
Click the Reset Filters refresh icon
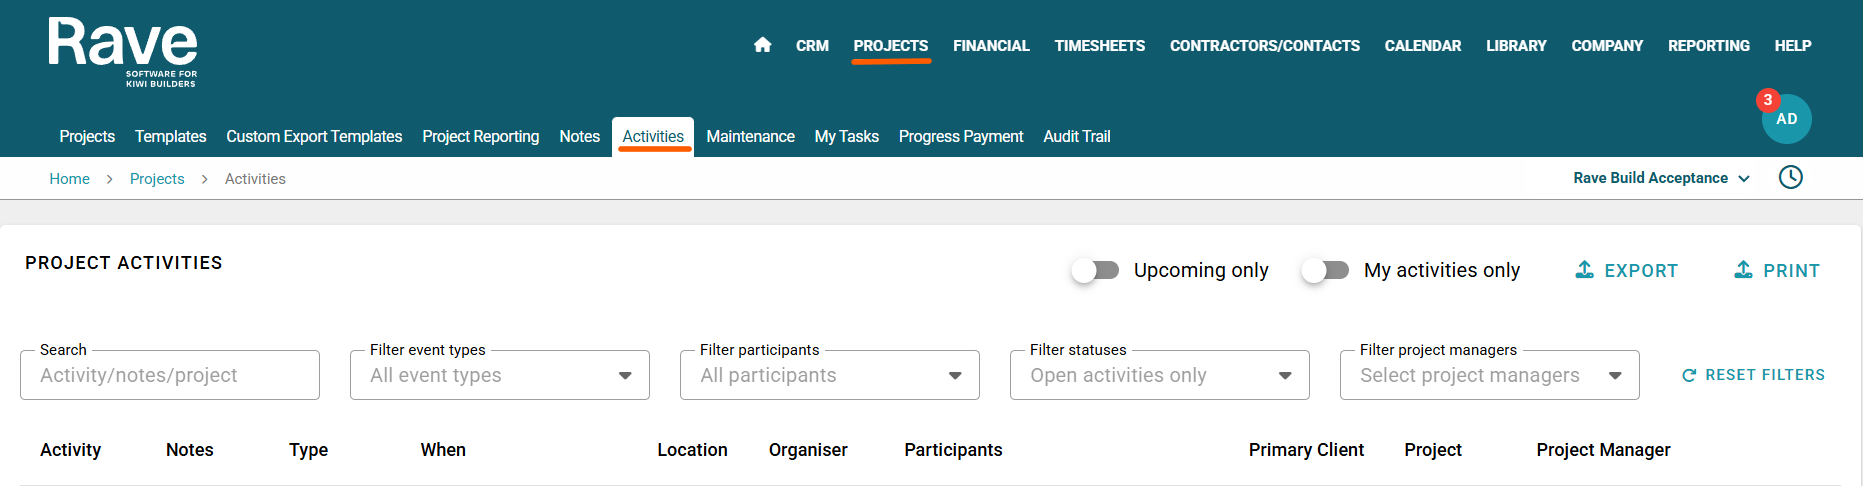[1689, 375]
